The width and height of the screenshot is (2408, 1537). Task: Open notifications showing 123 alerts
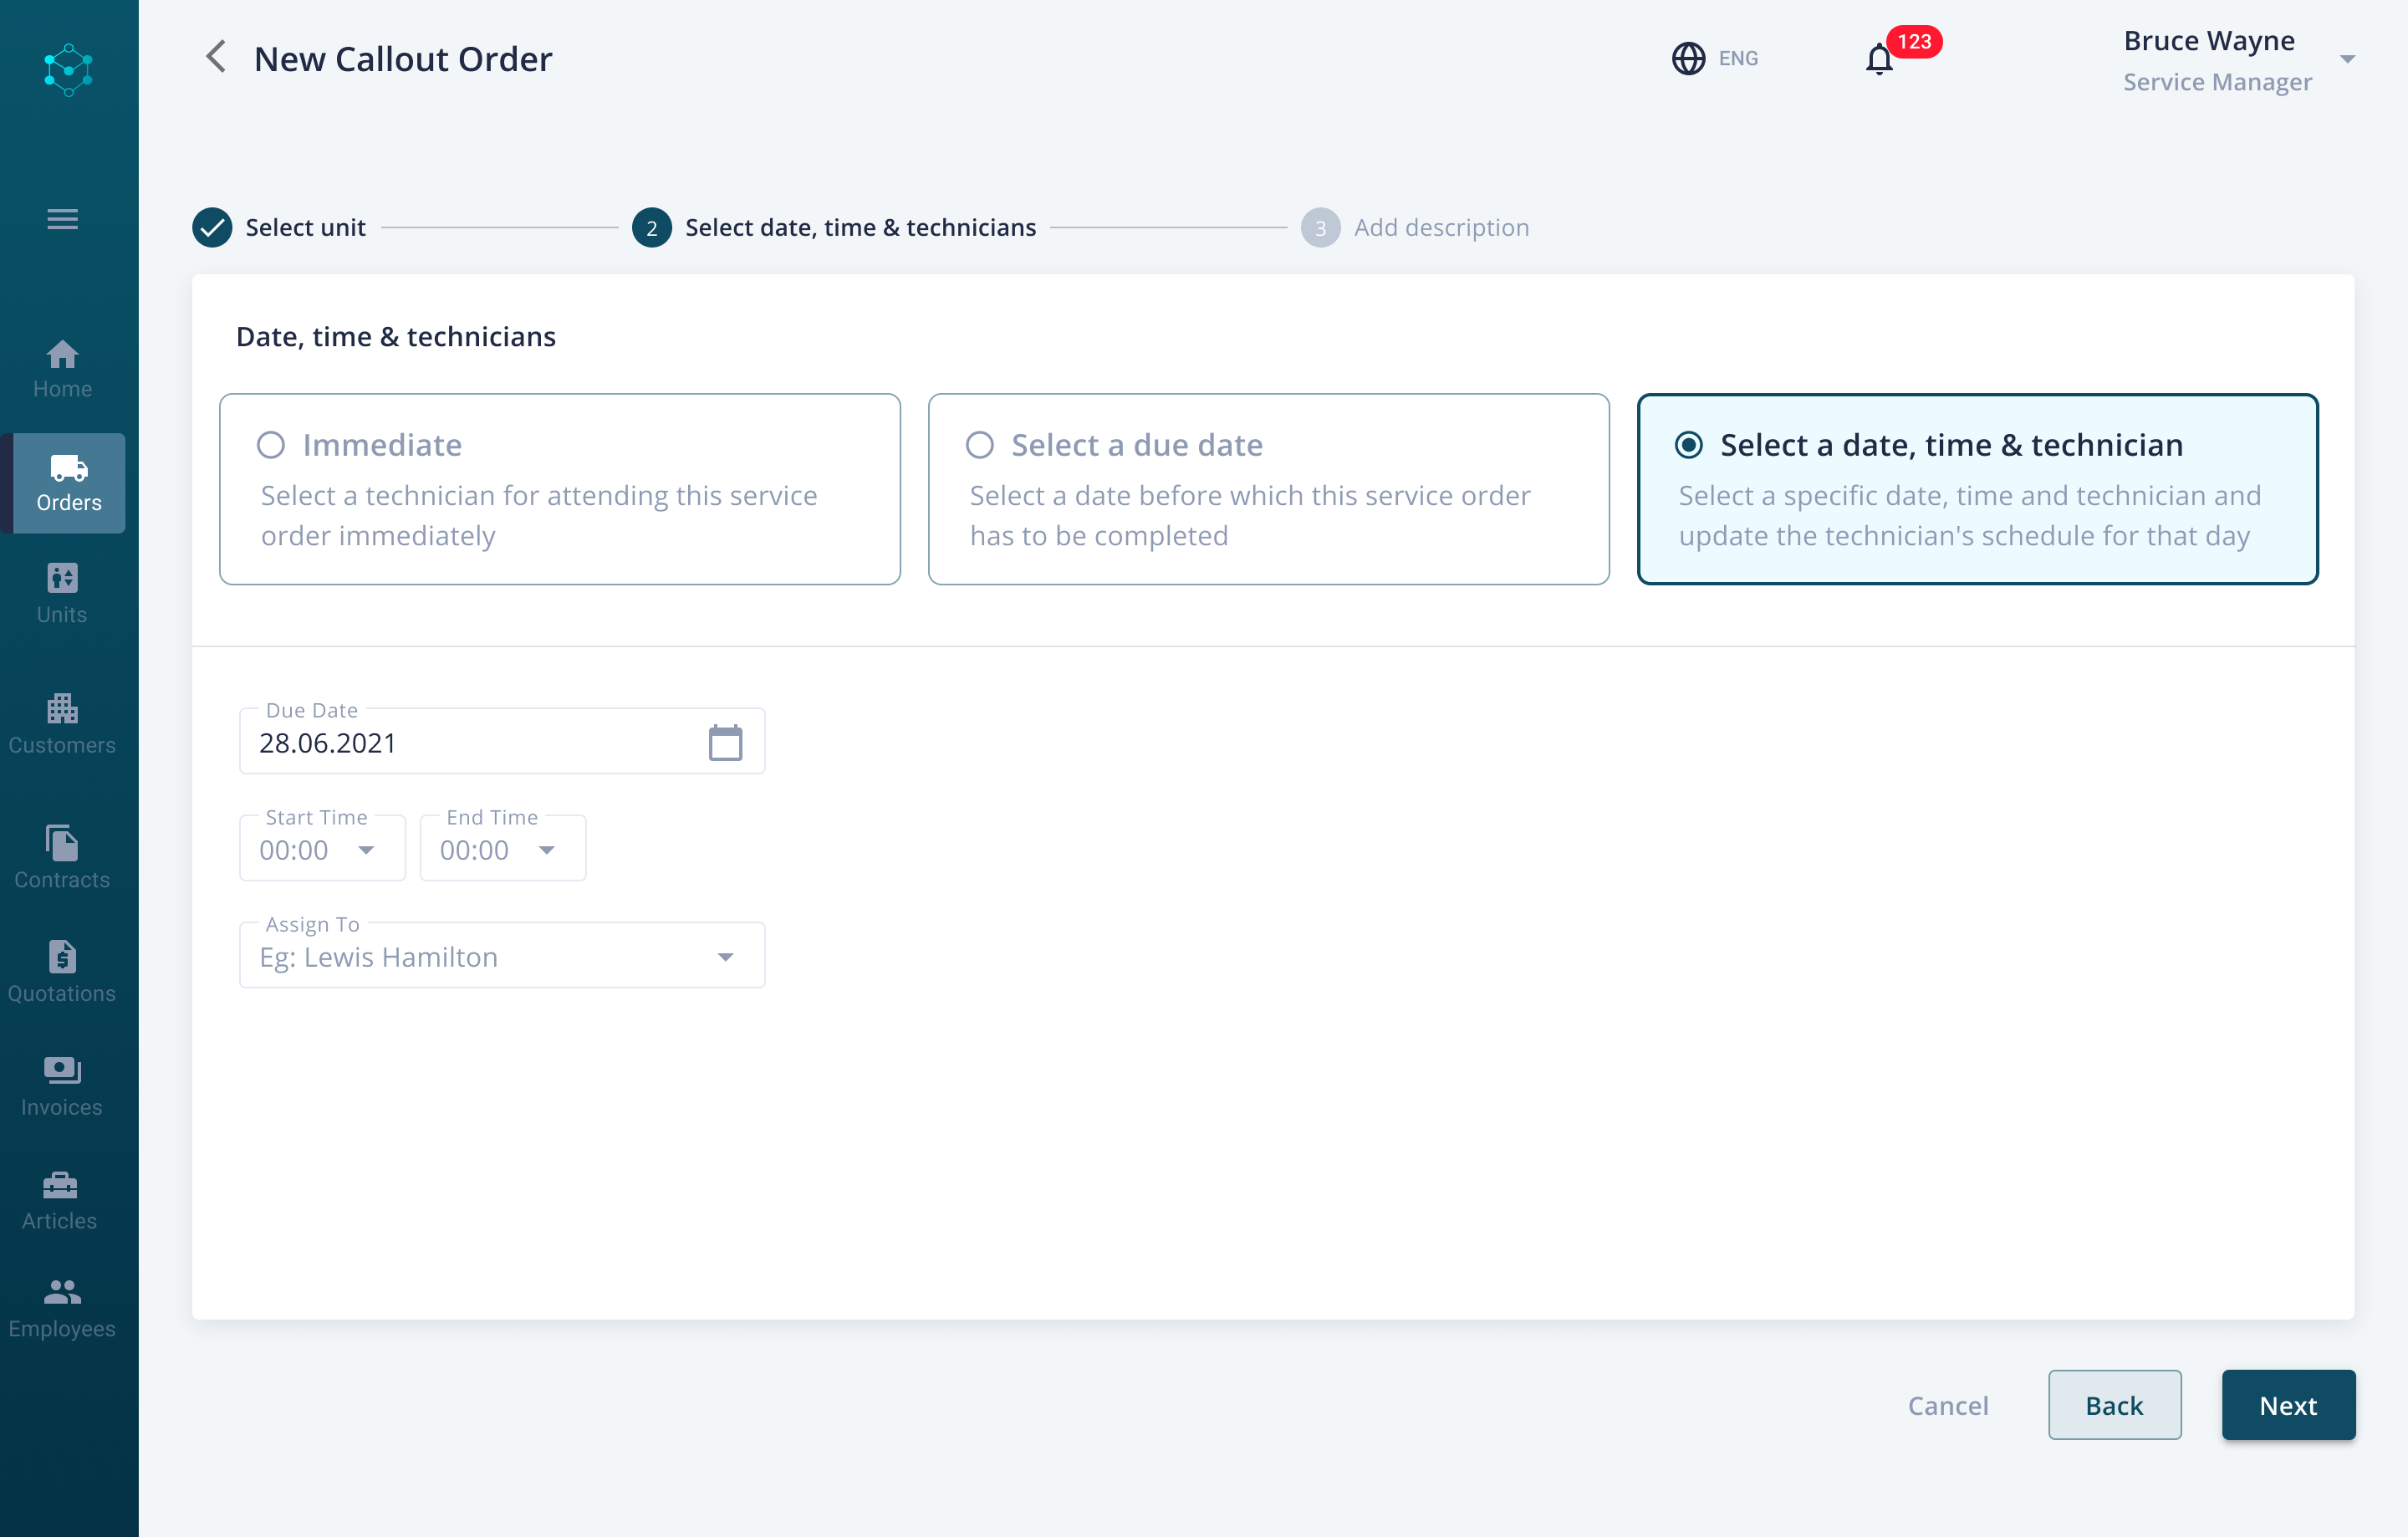[1880, 58]
